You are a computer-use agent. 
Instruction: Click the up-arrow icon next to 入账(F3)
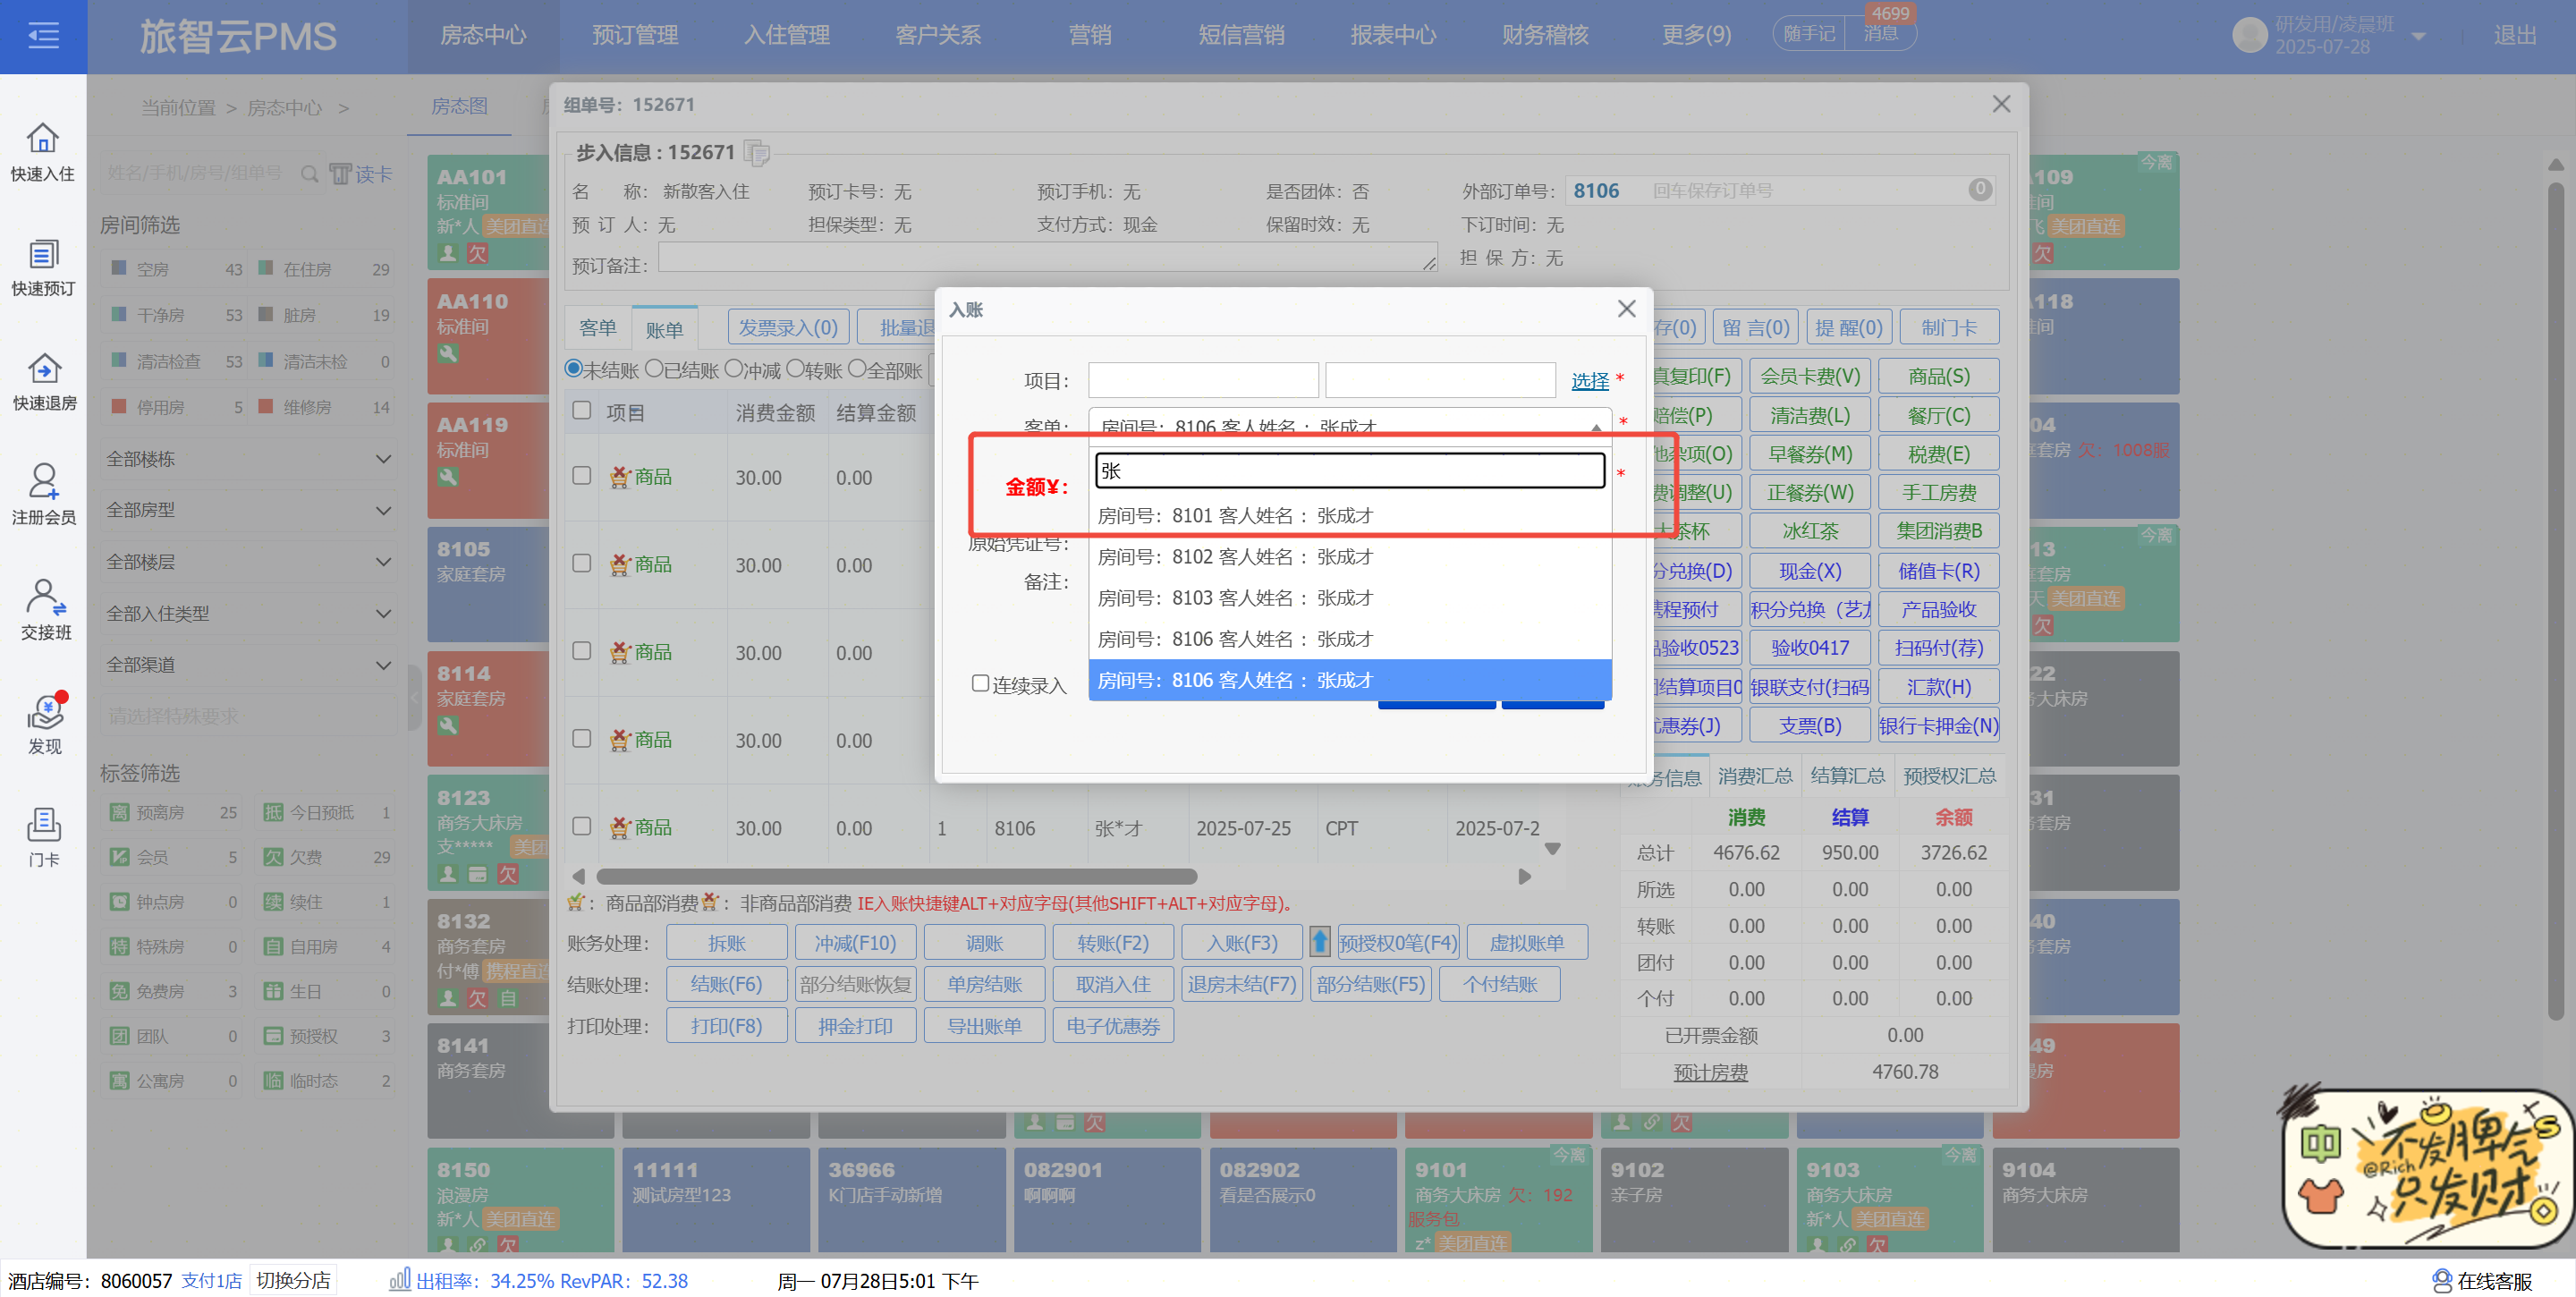pyautogui.click(x=1320, y=942)
